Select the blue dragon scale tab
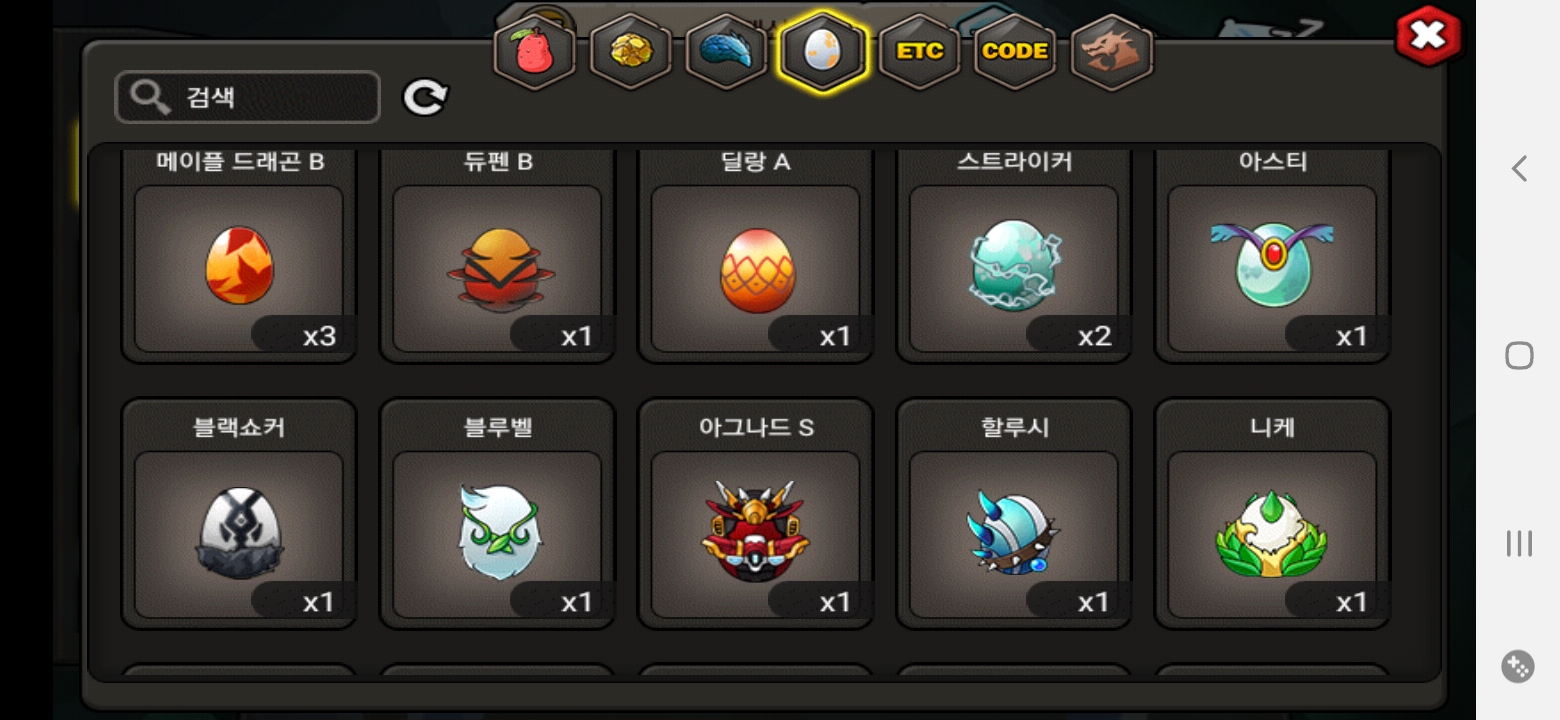This screenshot has width=1560, height=720. click(x=726, y=52)
